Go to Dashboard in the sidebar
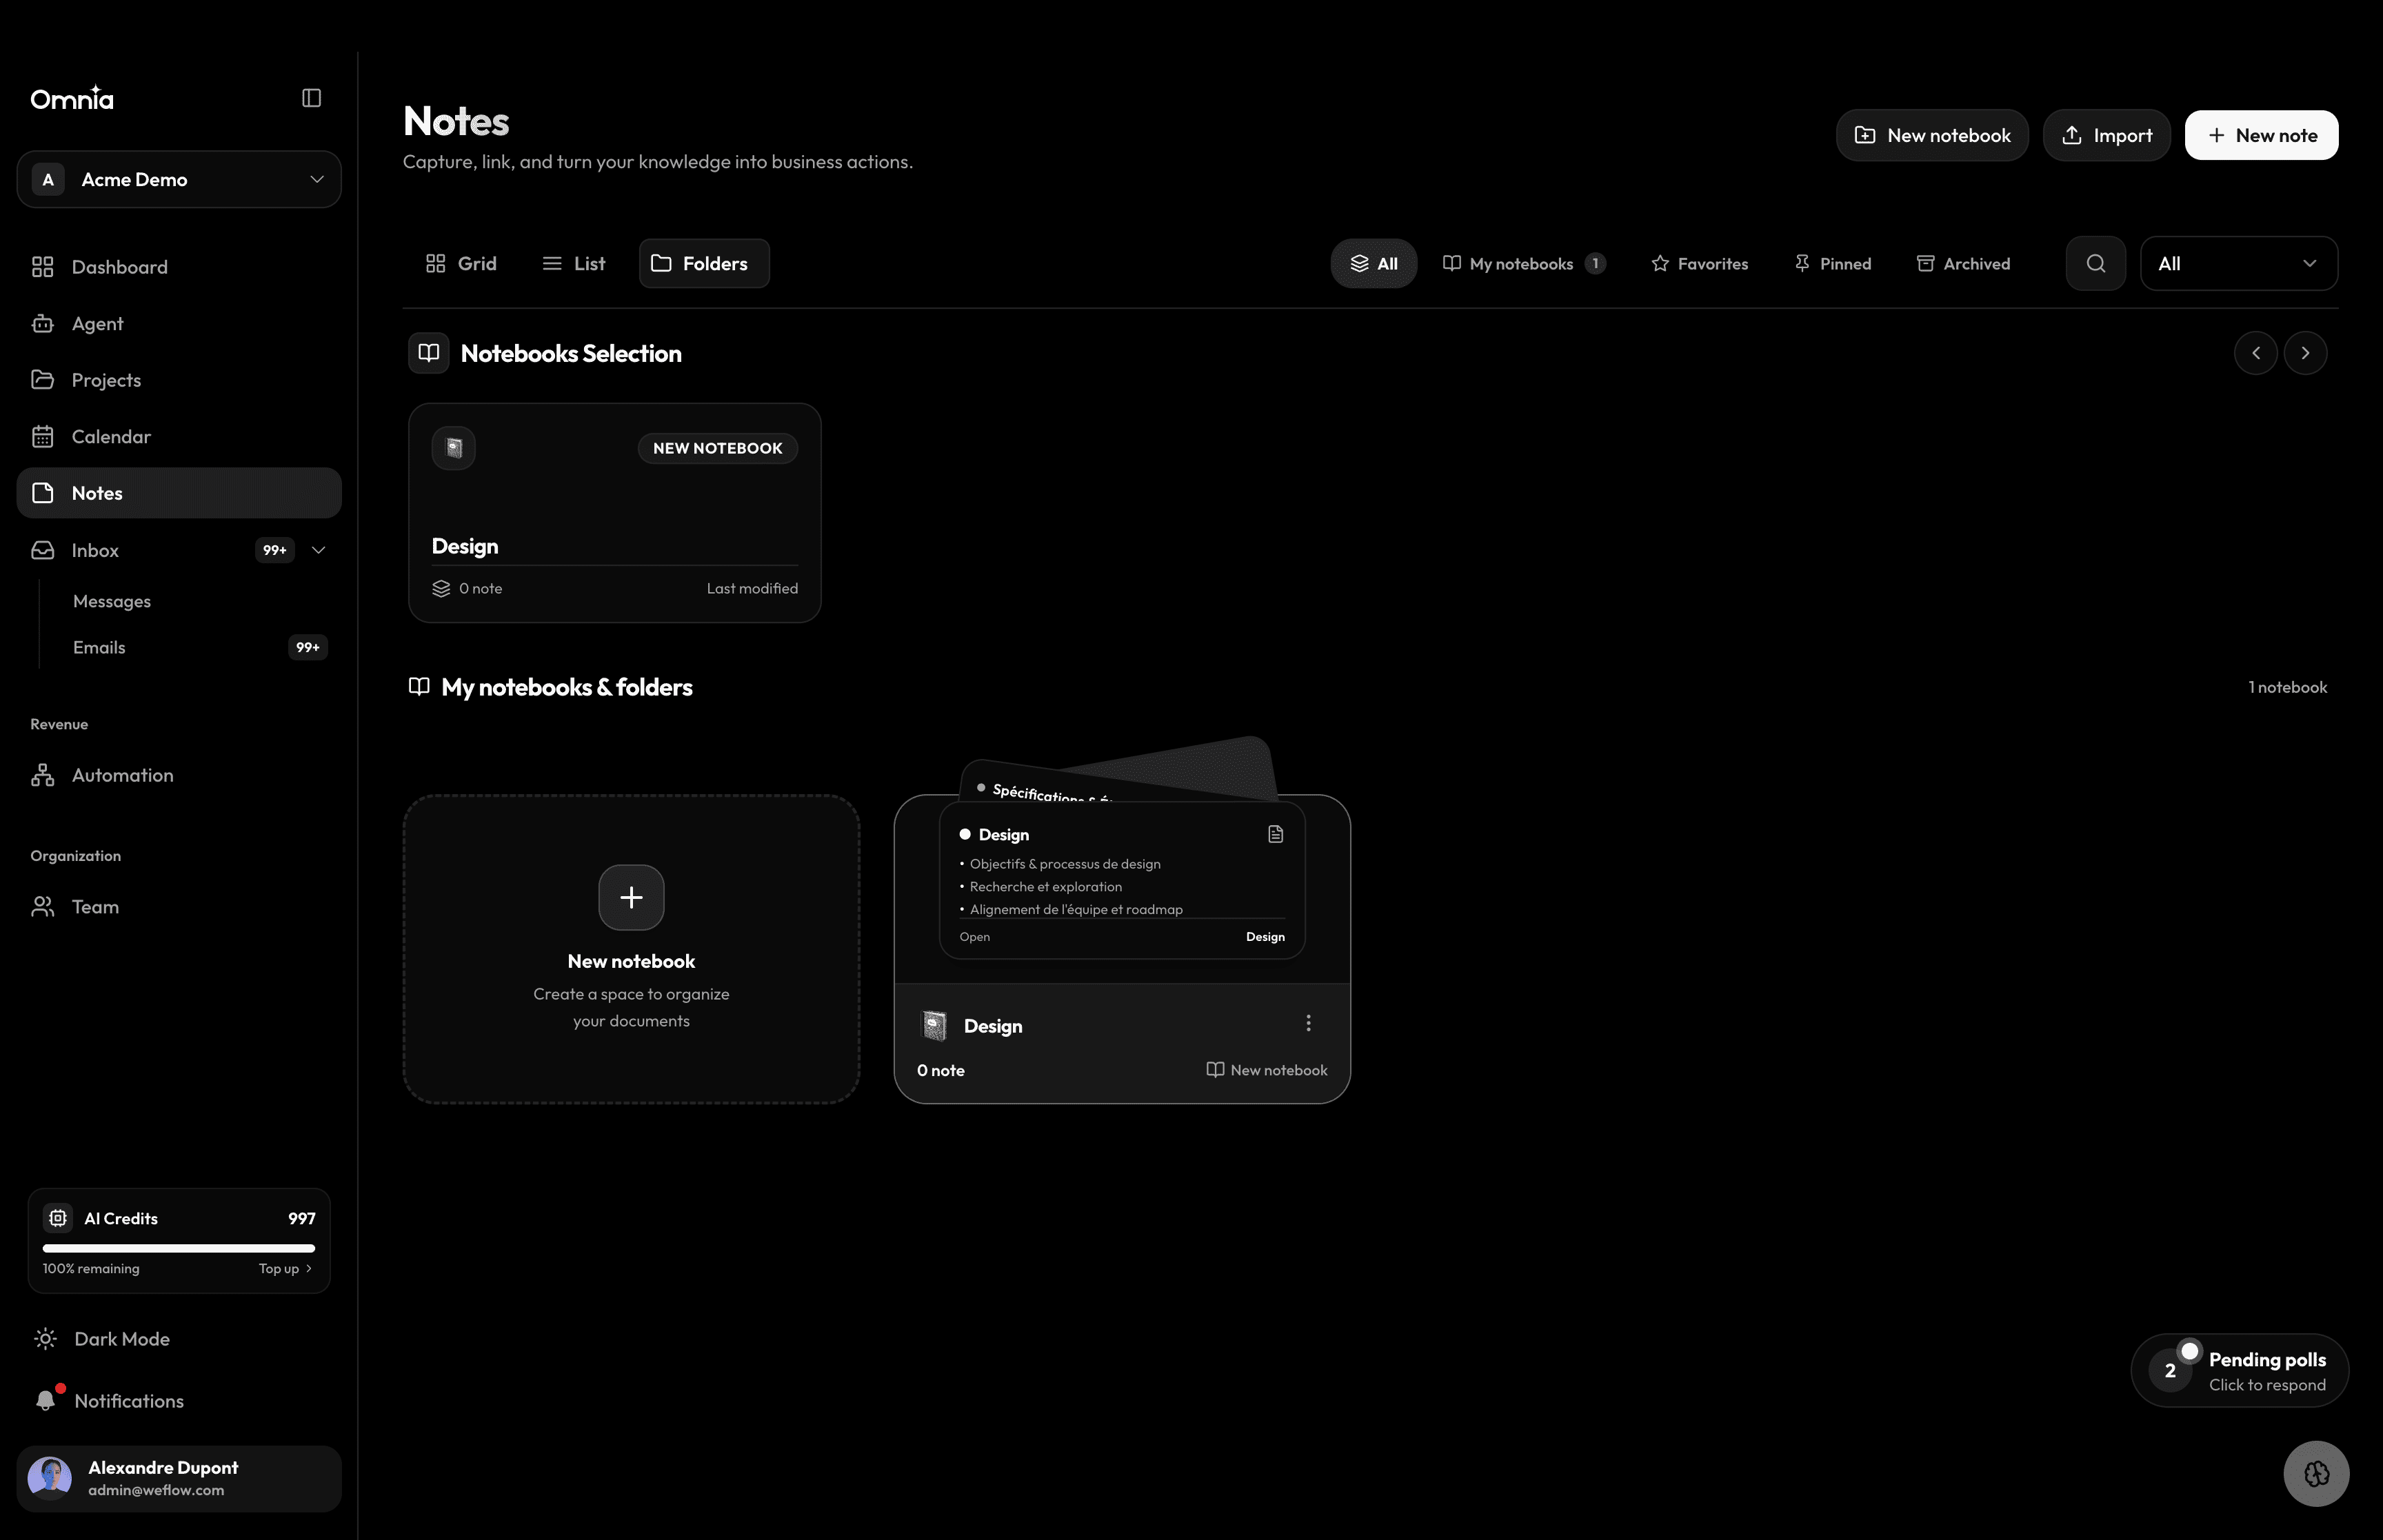Screen dimensions: 2383x1540 click(179, 267)
